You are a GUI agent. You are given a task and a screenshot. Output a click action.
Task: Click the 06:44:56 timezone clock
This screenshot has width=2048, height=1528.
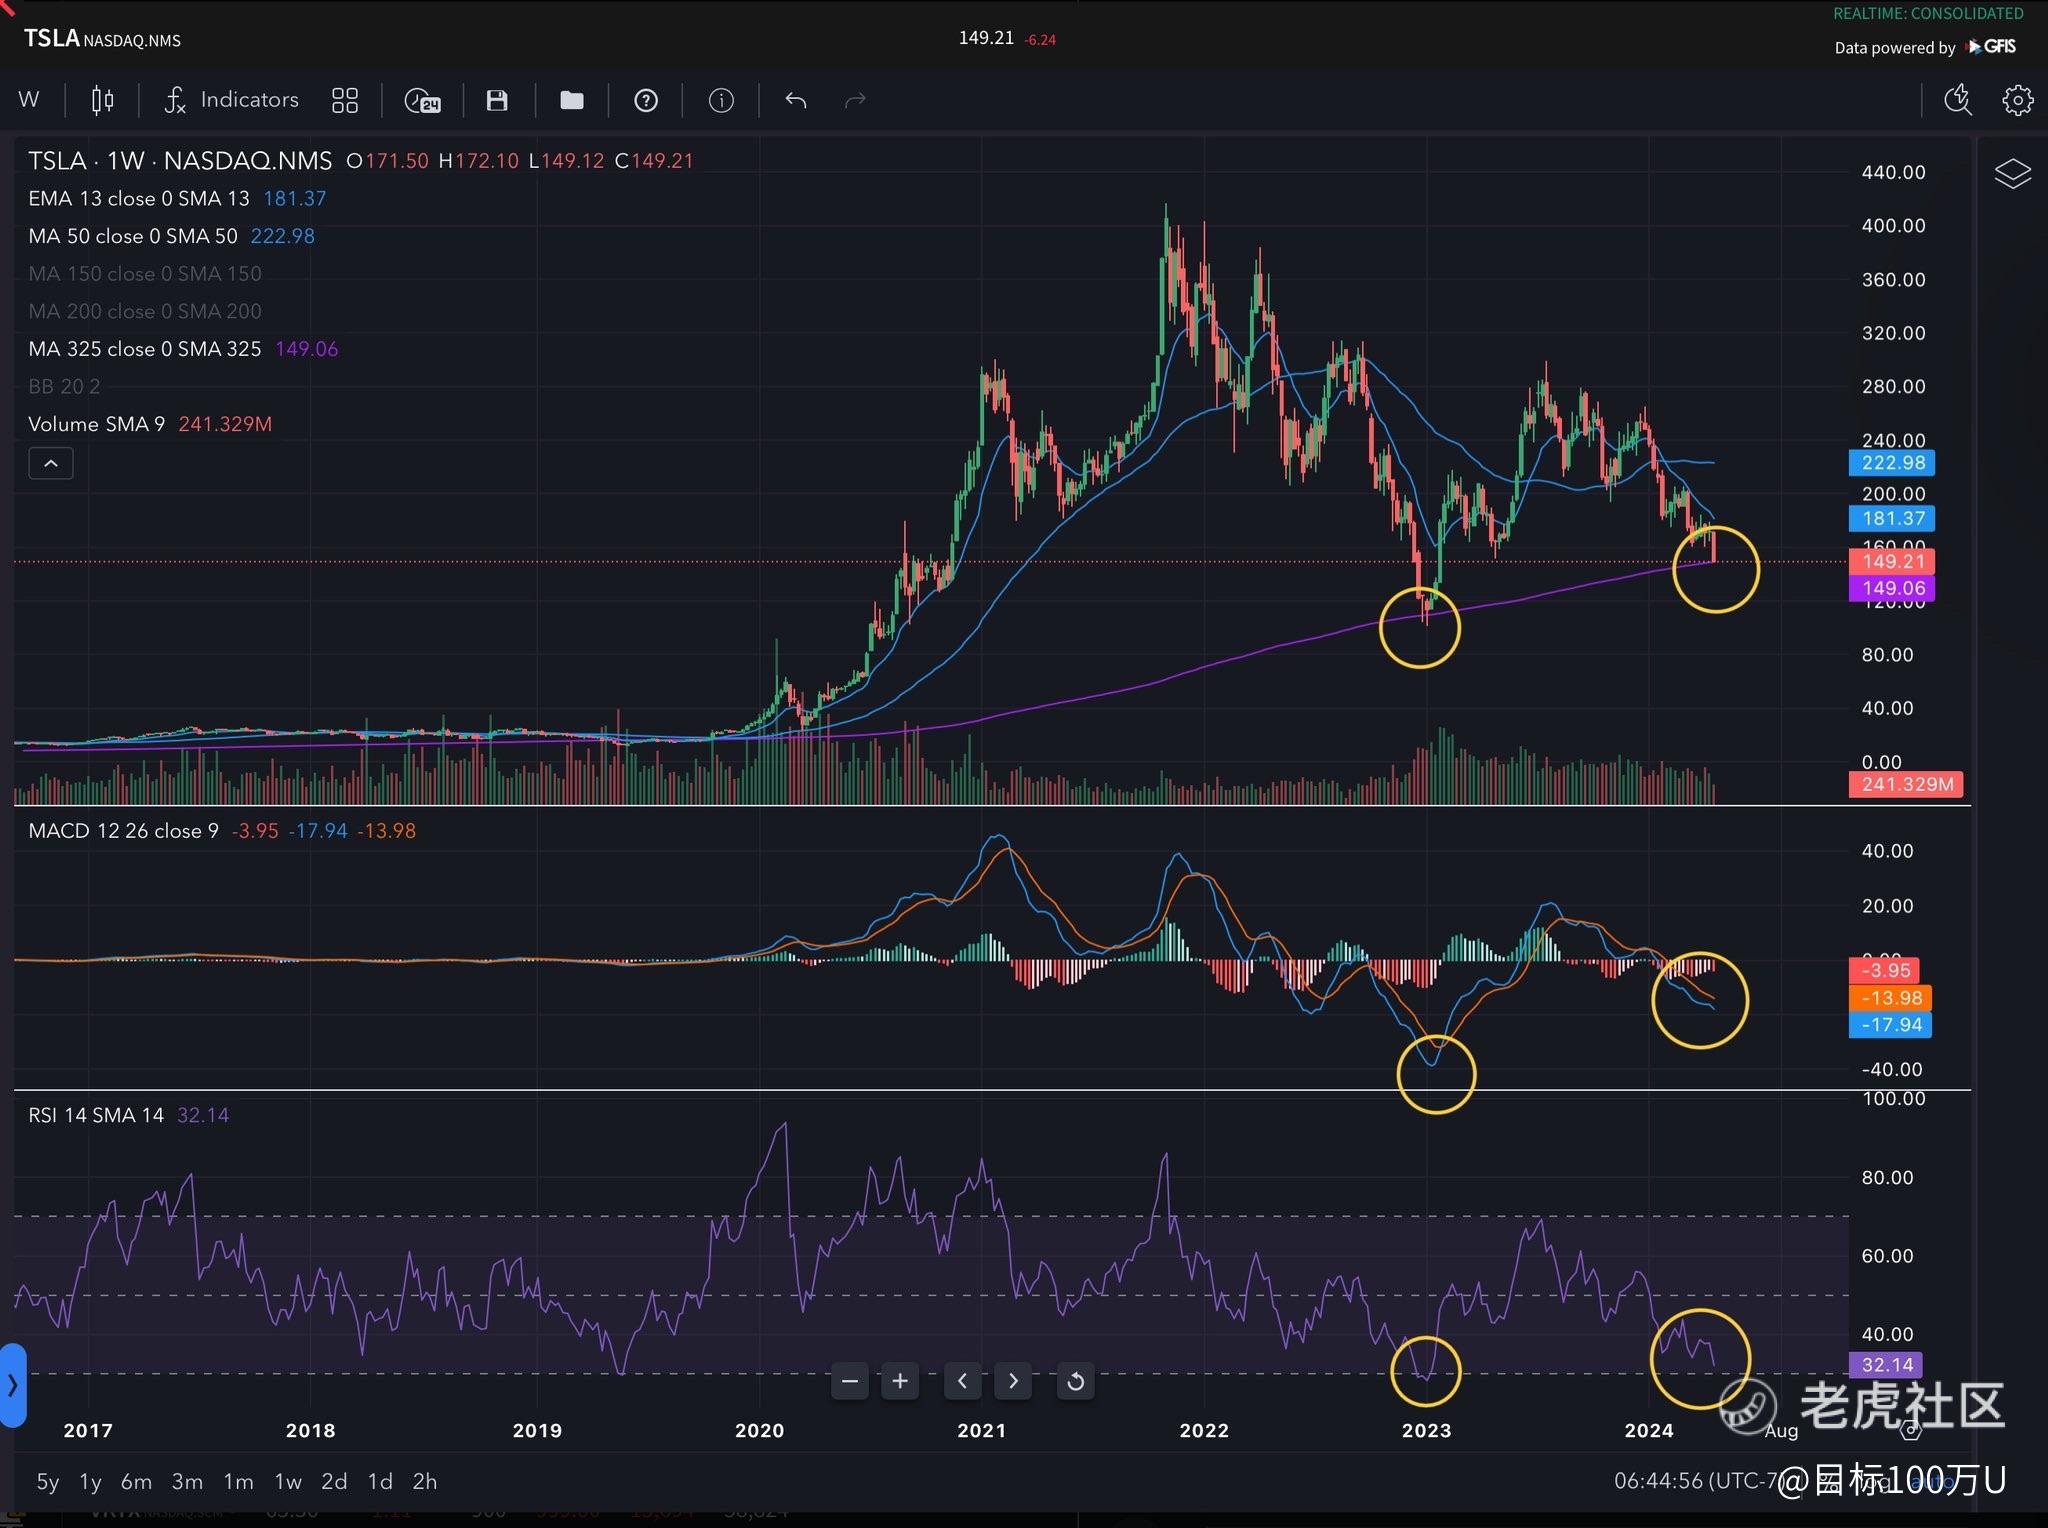[1700, 1481]
